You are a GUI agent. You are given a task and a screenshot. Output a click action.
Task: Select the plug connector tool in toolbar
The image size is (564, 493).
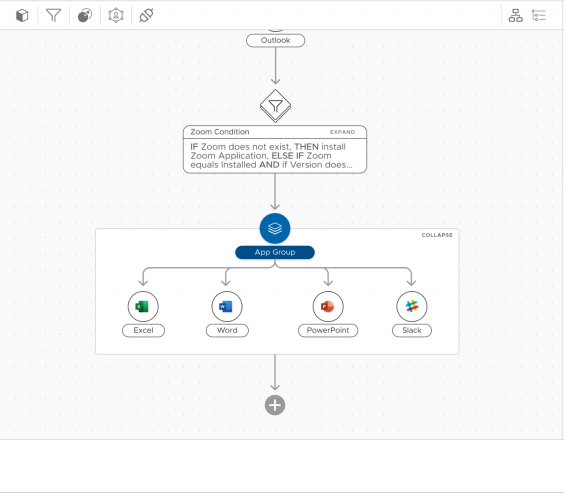point(146,15)
